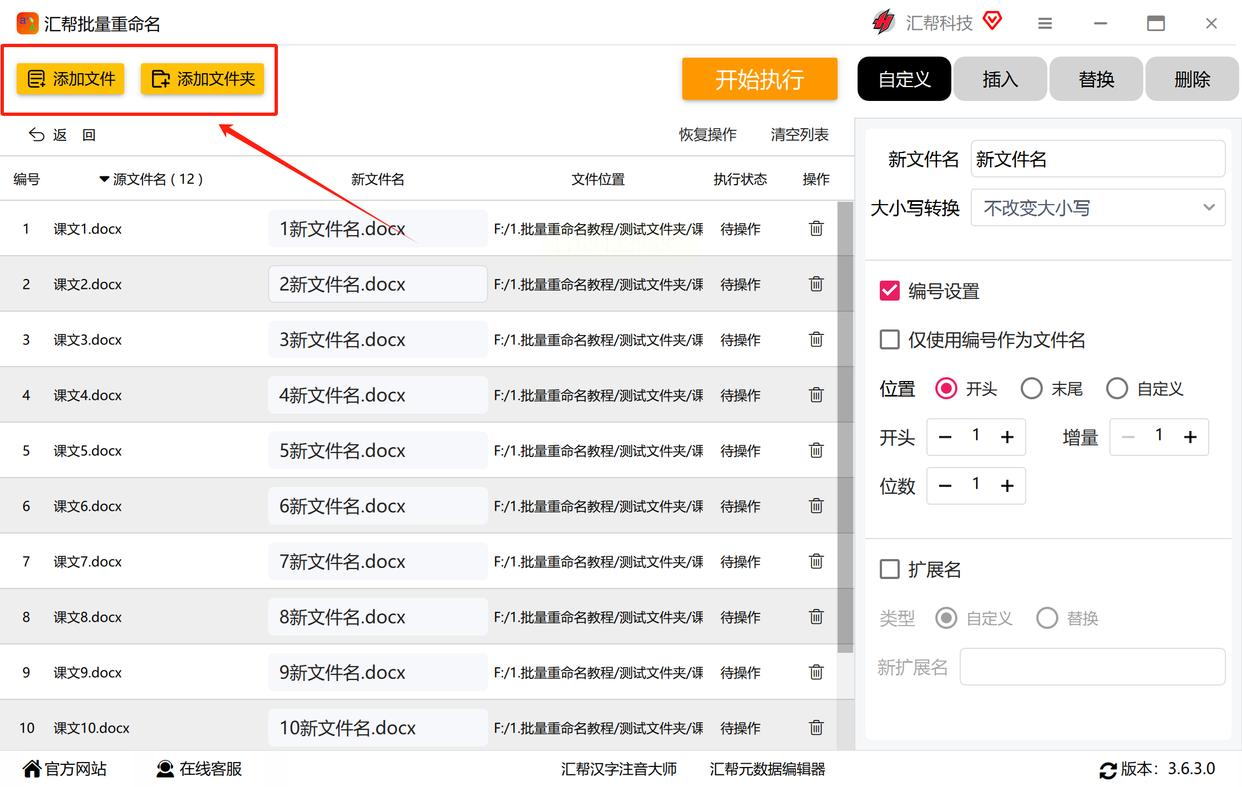The image size is (1242, 787).
Task: Click the 返回 back arrow icon
Action: [37, 135]
